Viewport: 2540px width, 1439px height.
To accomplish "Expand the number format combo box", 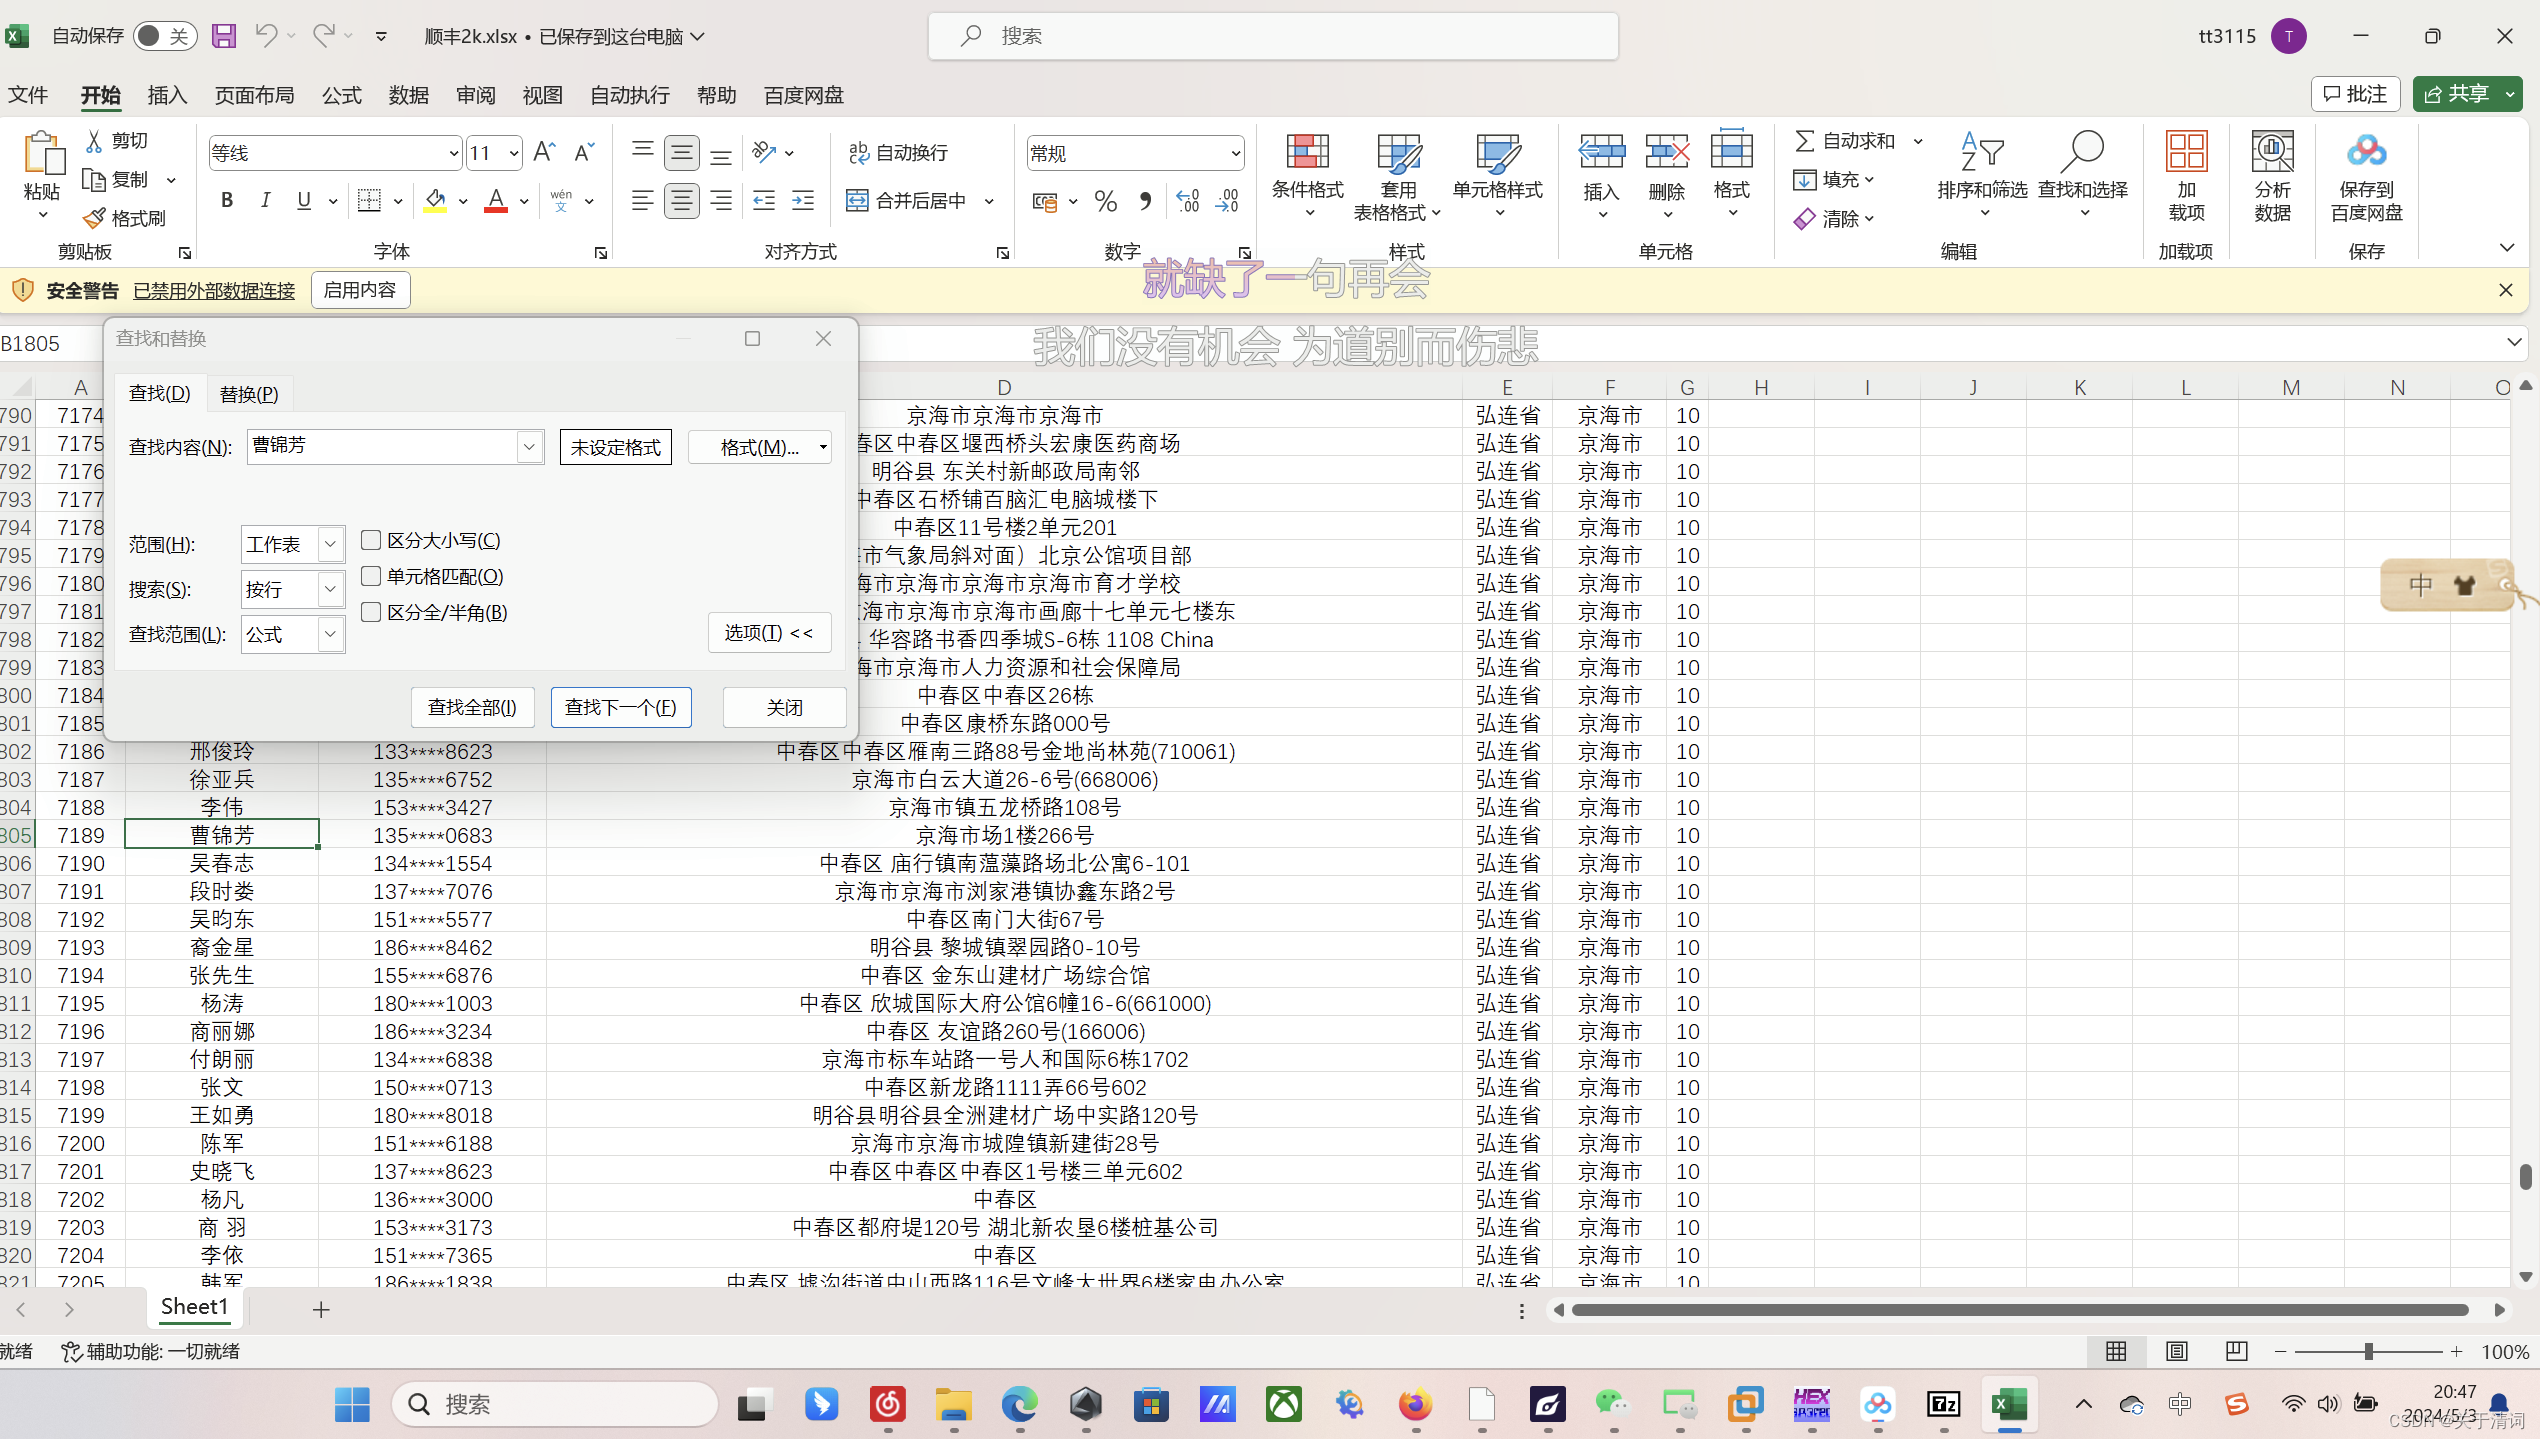I will [x=1235, y=153].
